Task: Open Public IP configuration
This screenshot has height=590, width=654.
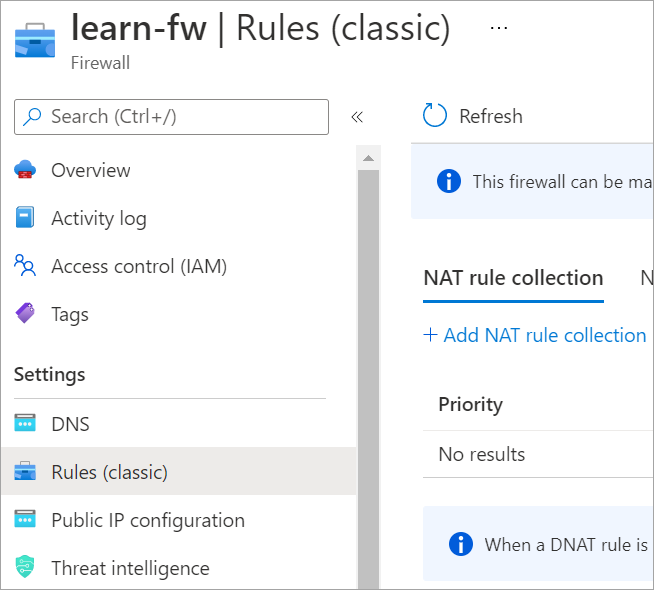Action: (x=148, y=521)
